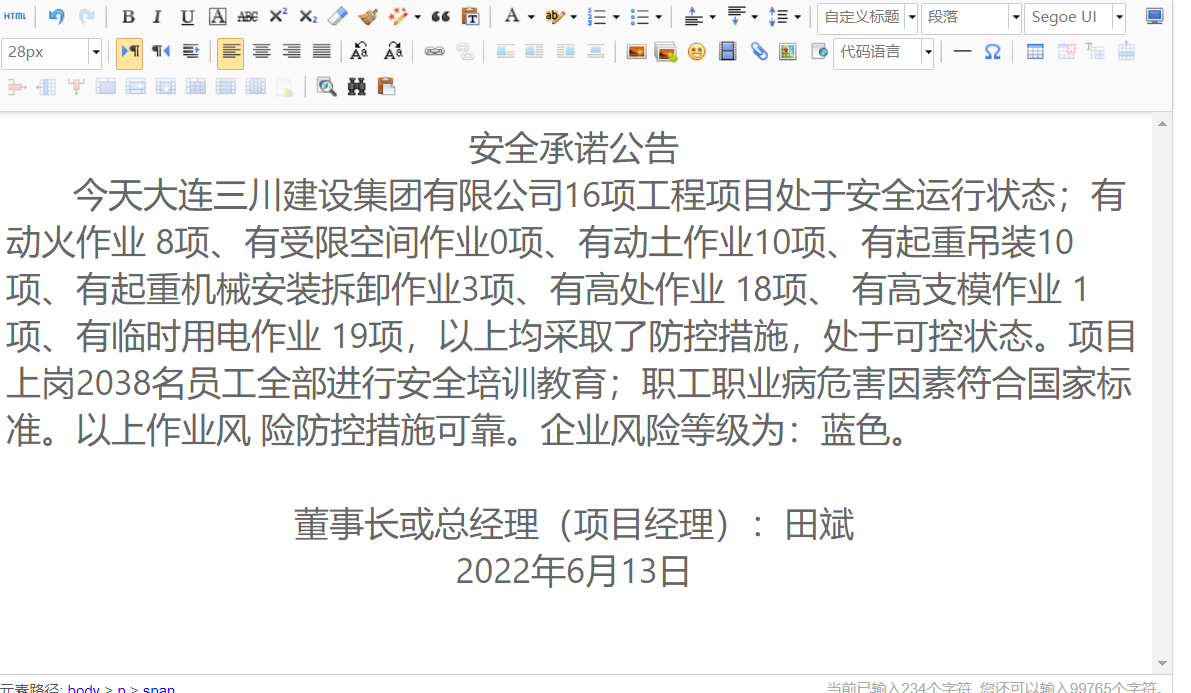
Task: Open search and replace binoculars
Action: click(356, 86)
